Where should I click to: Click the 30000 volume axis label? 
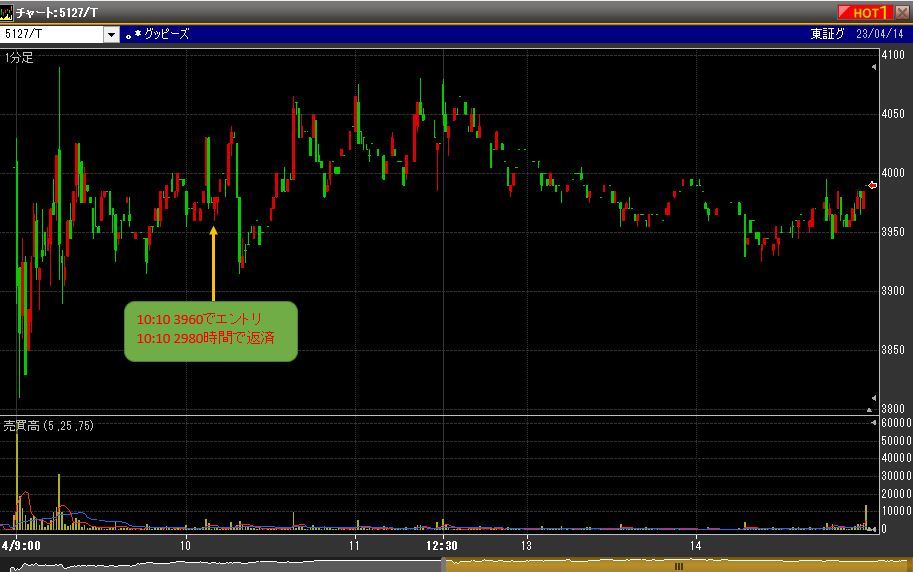coord(897,476)
